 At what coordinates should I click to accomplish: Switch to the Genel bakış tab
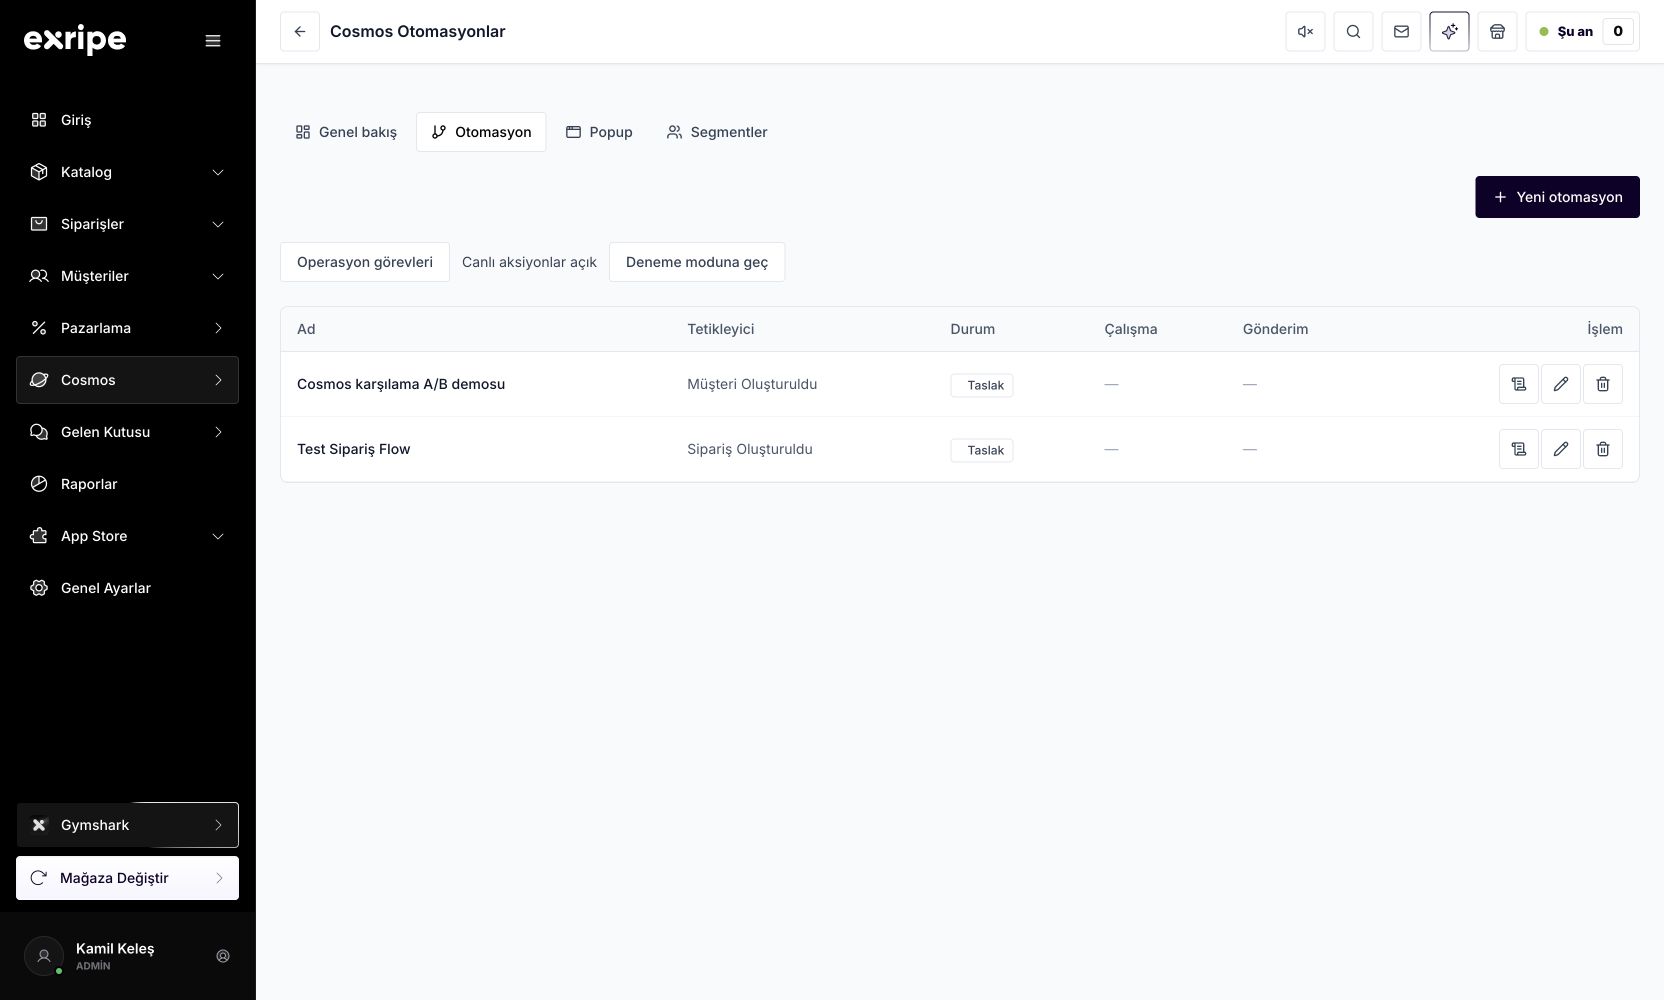tap(346, 132)
